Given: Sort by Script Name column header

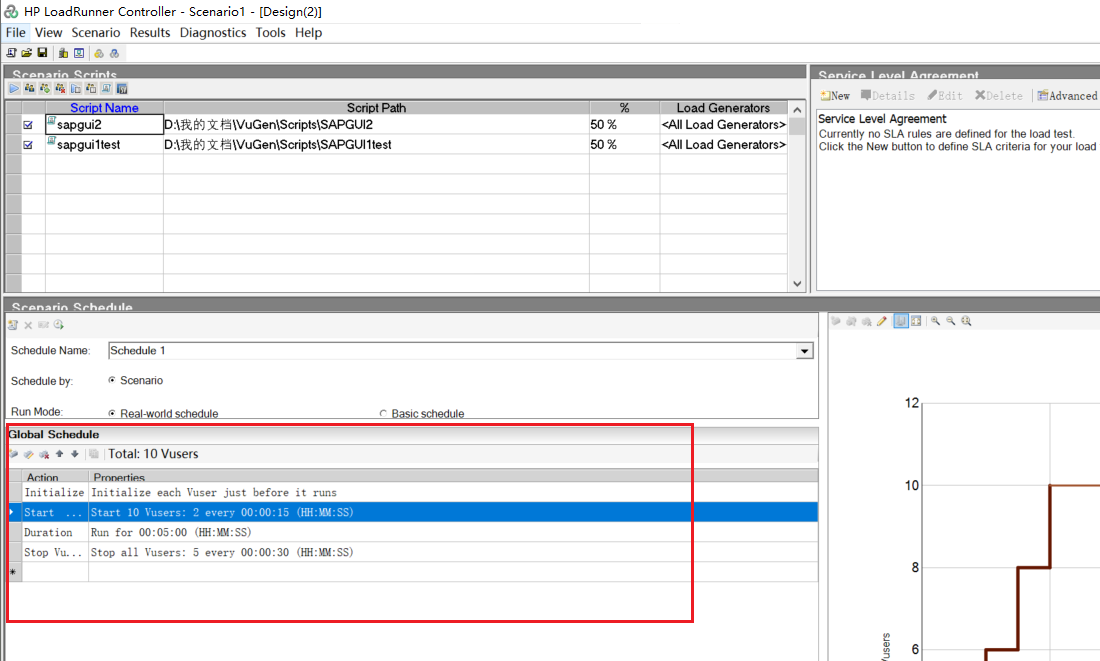Looking at the screenshot, I should click(104, 107).
